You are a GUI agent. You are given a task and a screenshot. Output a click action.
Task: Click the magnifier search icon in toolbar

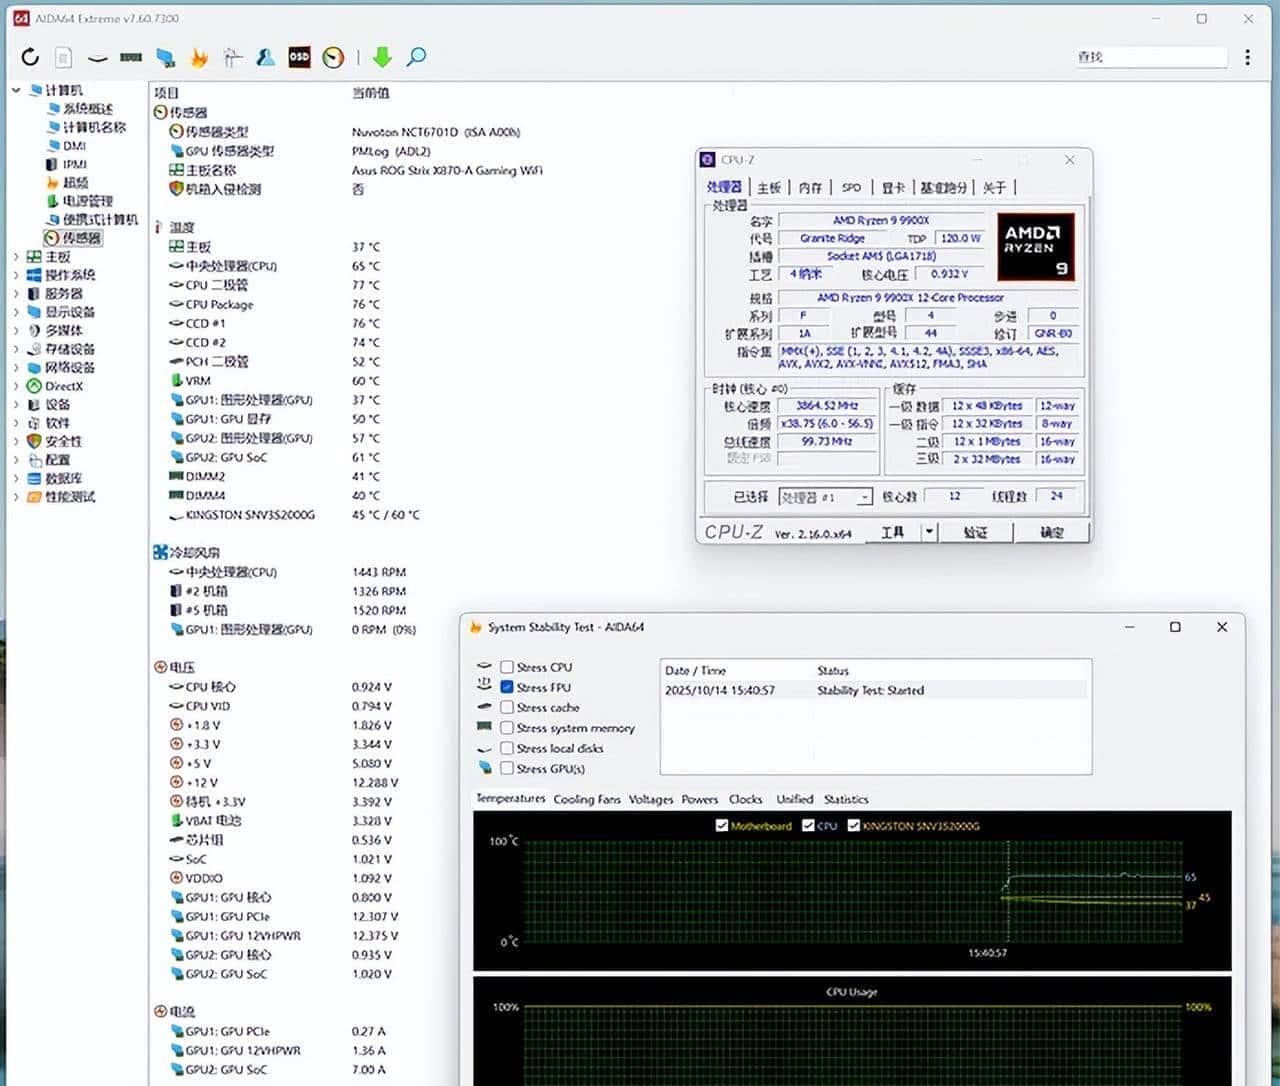click(x=416, y=57)
